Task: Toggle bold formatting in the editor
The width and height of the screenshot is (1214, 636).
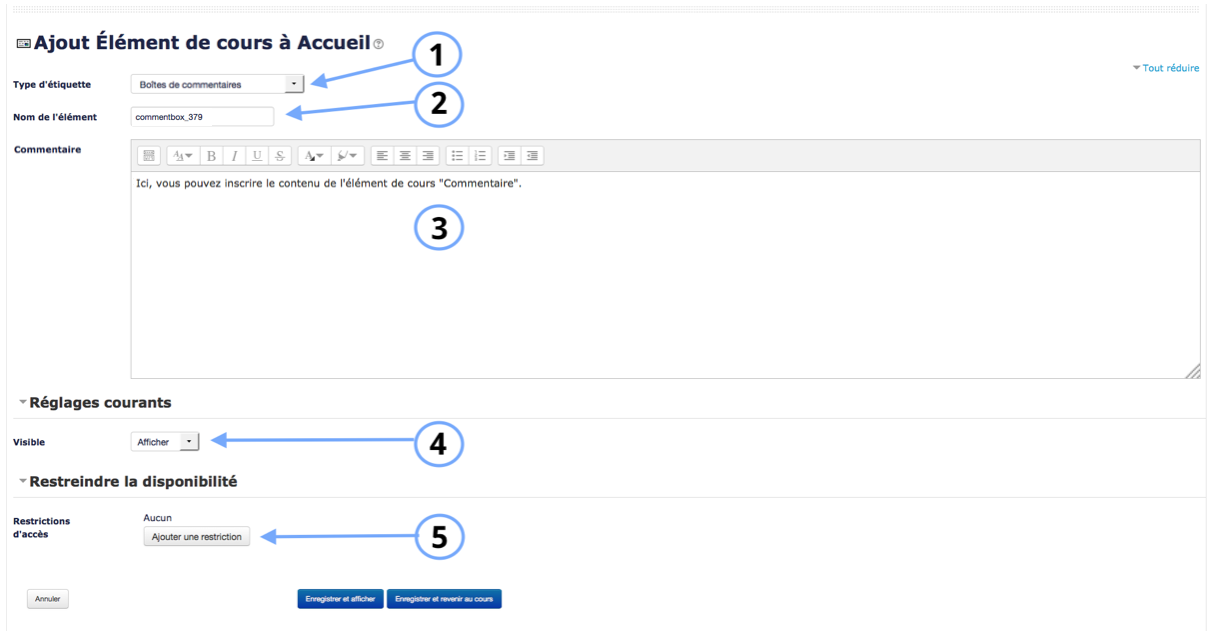Action: (x=212, y=156)
